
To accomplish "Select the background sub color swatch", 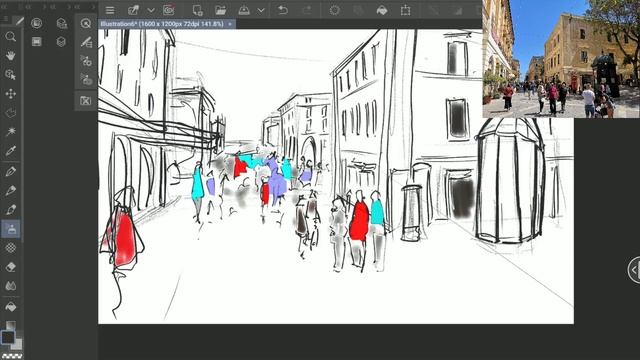I will click(16, 343).
